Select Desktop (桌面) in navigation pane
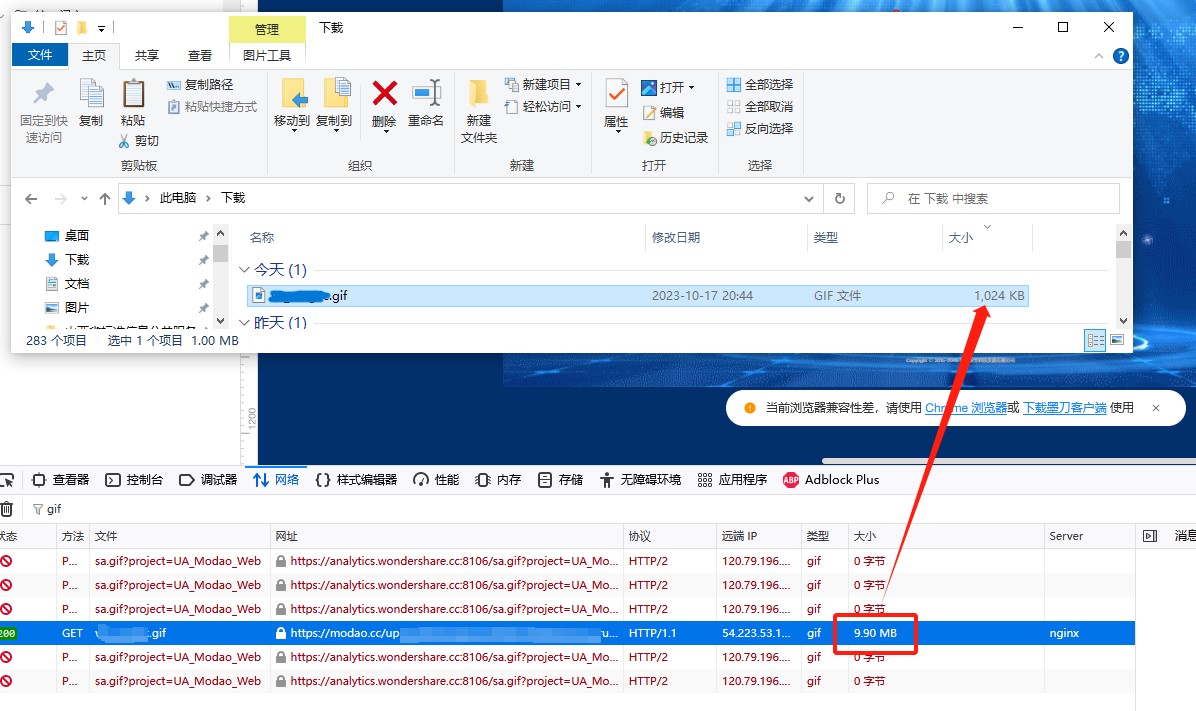This screenshot has width=1196, height=711. (x=67, y=236)
